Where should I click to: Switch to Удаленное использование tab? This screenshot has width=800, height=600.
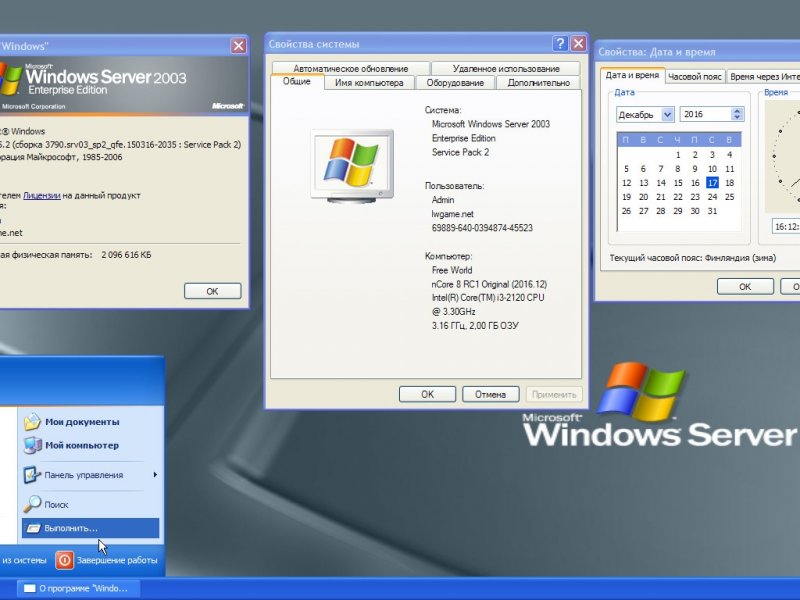506,68
